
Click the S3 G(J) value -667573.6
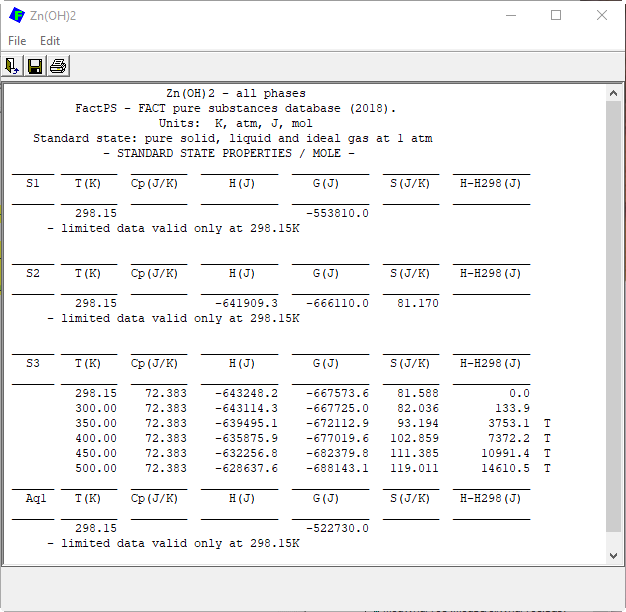tap(337, 393)
